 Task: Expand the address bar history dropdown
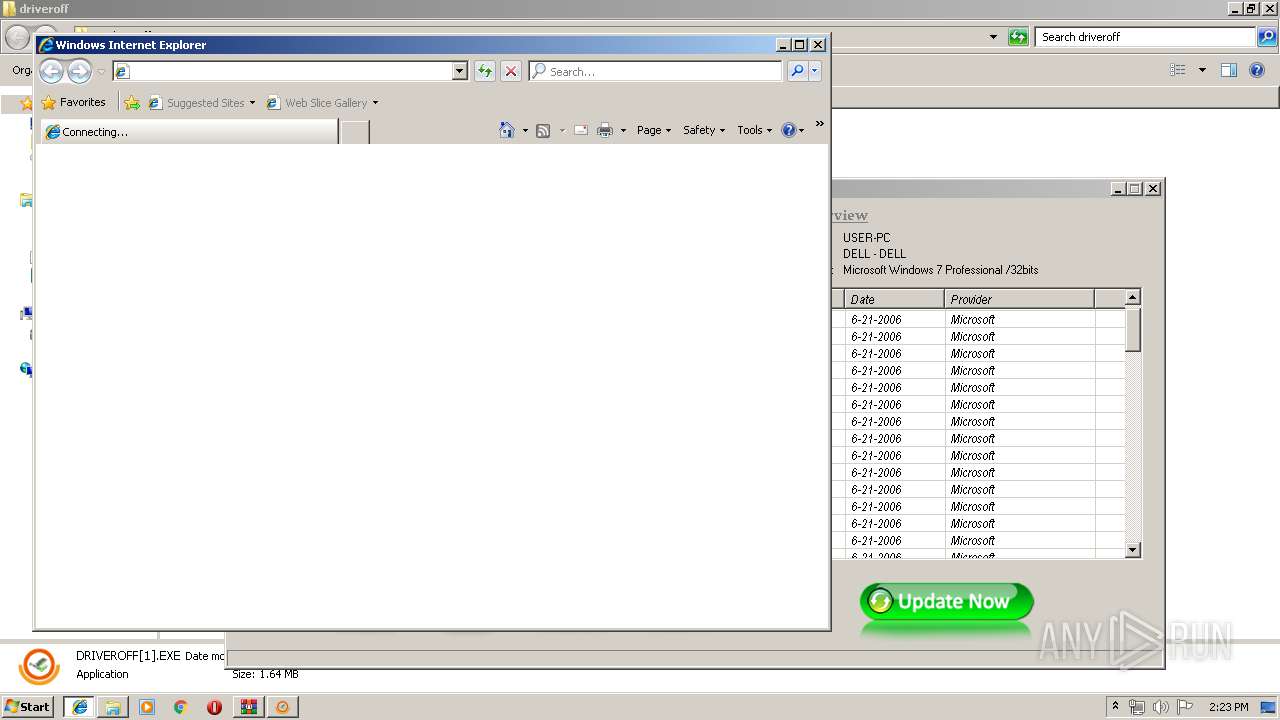[460, 71]
